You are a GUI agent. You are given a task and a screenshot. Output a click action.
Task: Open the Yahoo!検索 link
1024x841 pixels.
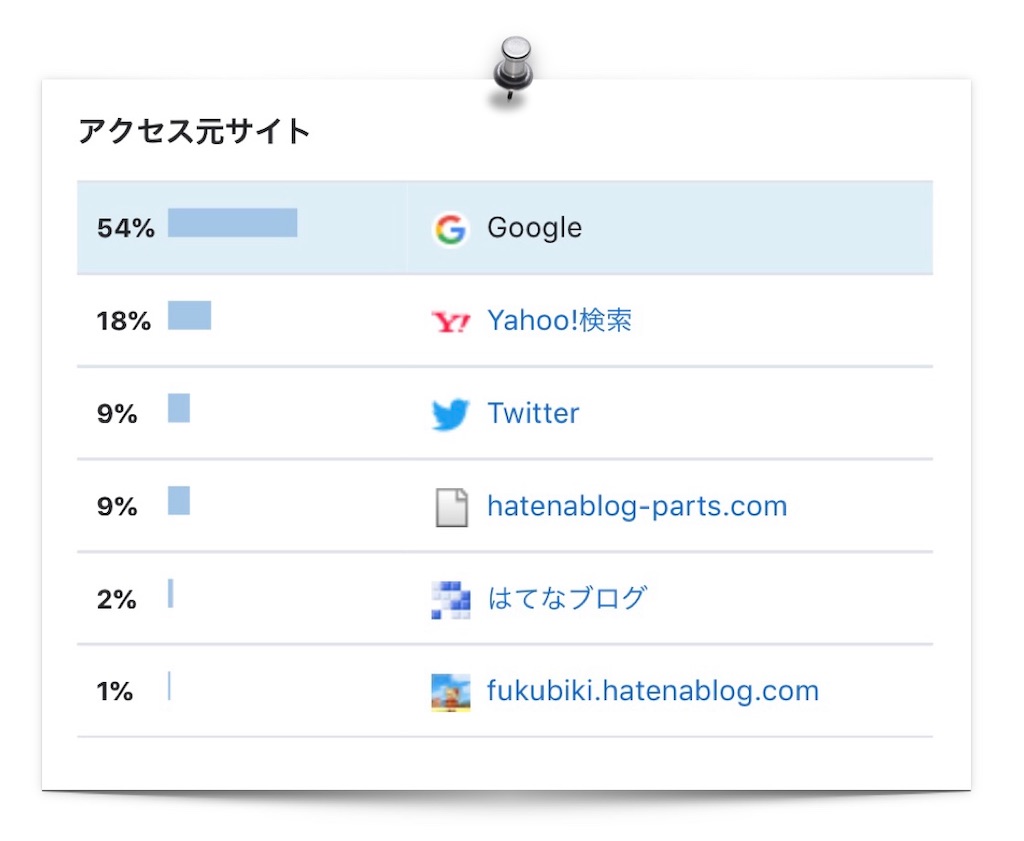[559, 320]
